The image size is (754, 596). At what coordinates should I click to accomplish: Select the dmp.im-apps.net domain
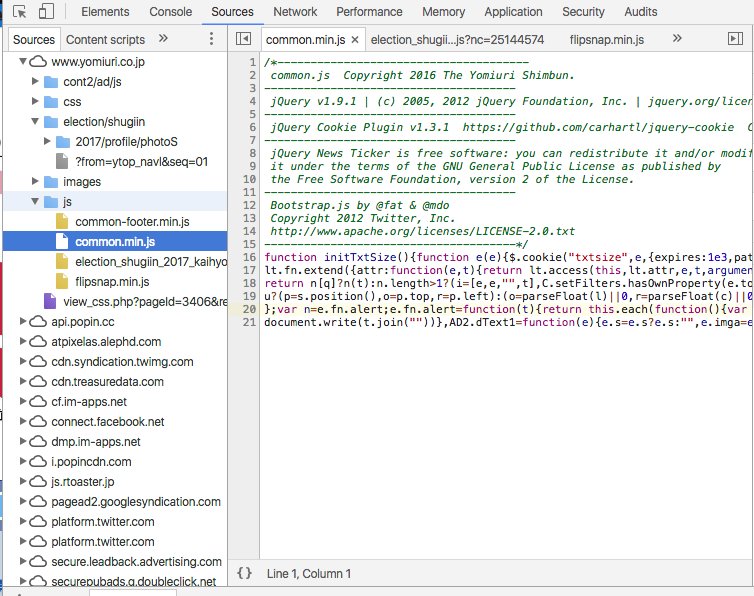click(x=96, y=442)
